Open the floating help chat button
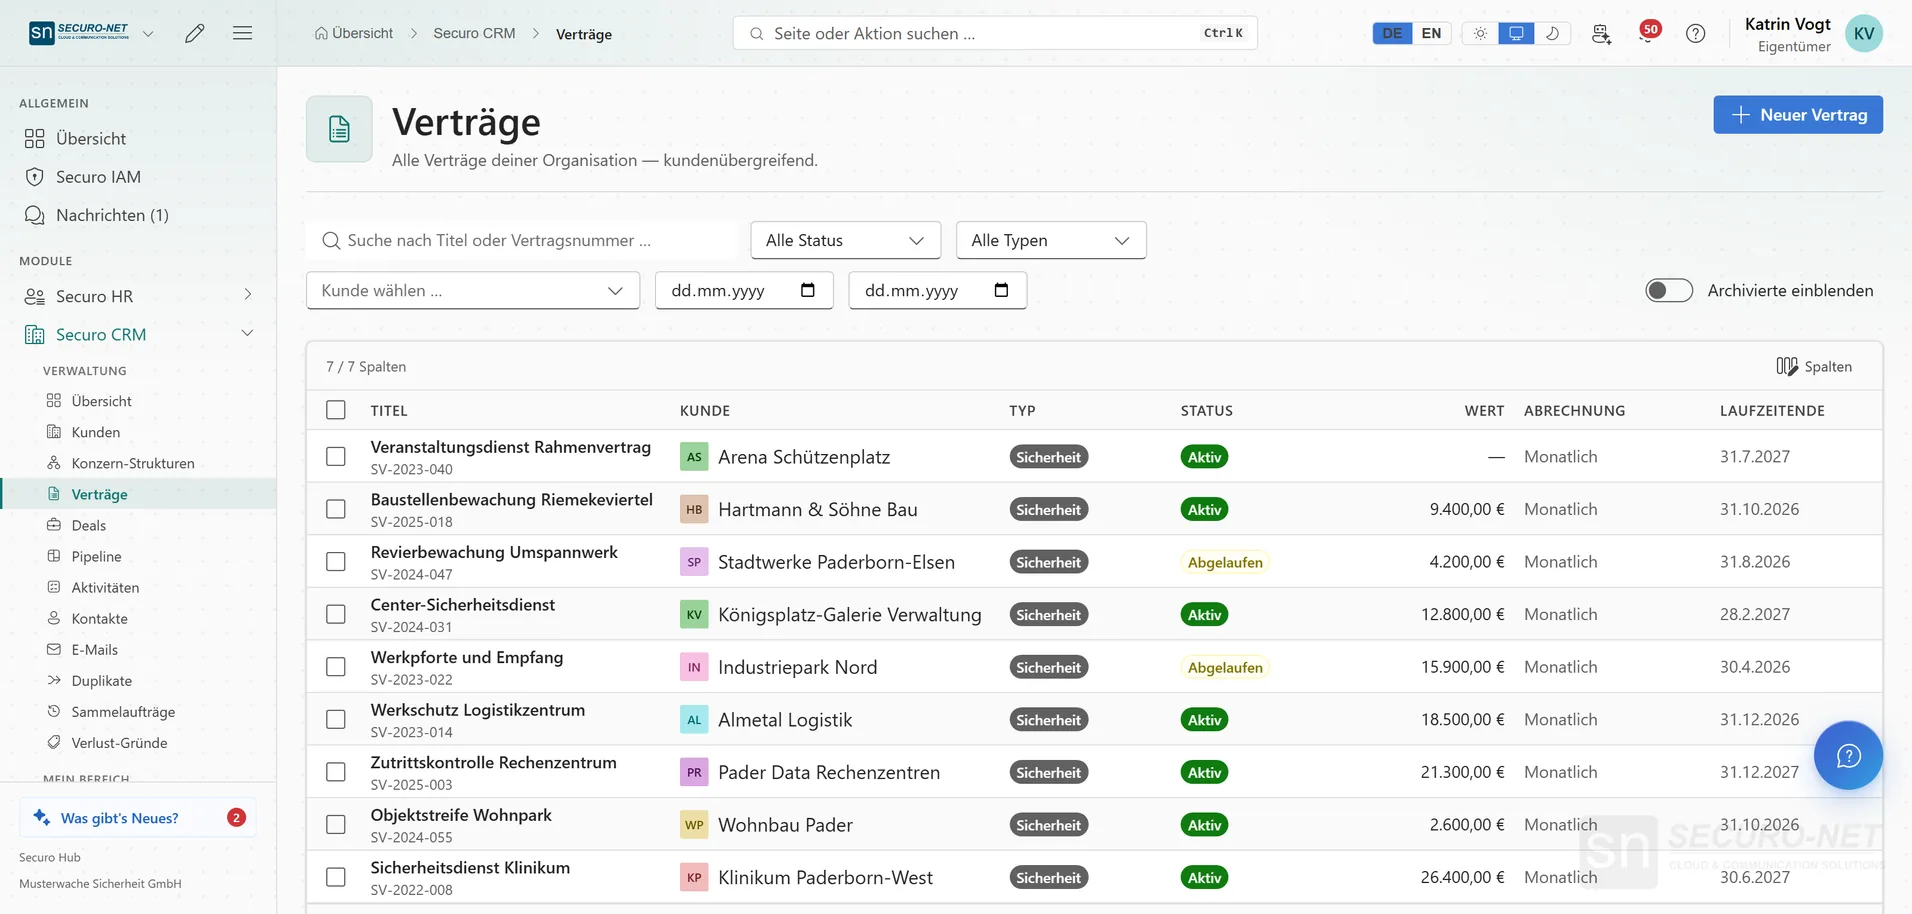The height and width of the screenshot is (914, 1912). pyautogui.click(x=1848, y=755)
